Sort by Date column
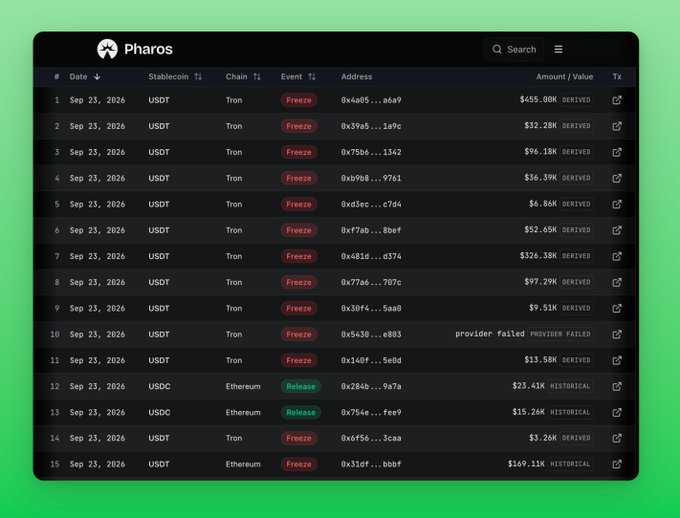This screenshot has width=680, height=518. click(85, 77)
